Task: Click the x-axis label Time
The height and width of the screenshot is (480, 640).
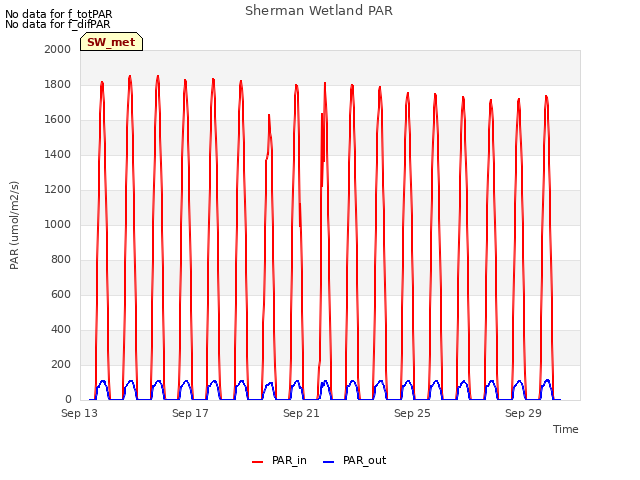Action: click(566, 429)
